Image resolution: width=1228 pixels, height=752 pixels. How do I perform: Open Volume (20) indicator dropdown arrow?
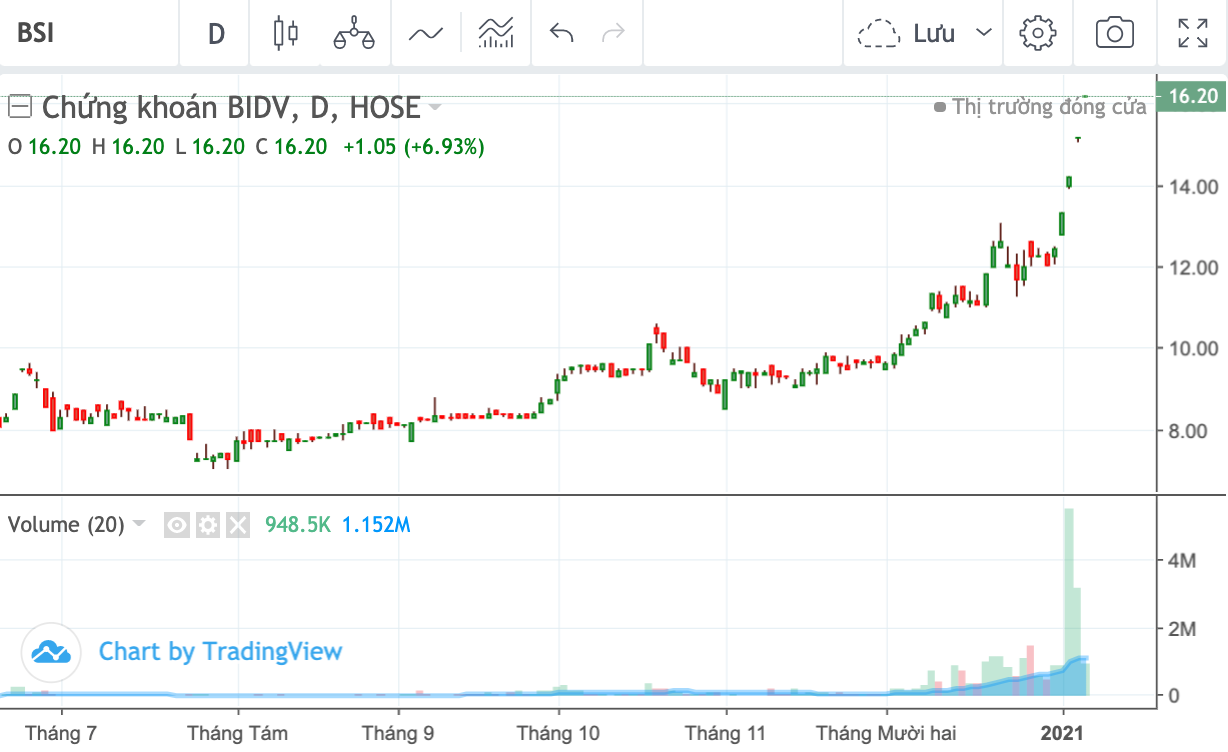point(139,525)
